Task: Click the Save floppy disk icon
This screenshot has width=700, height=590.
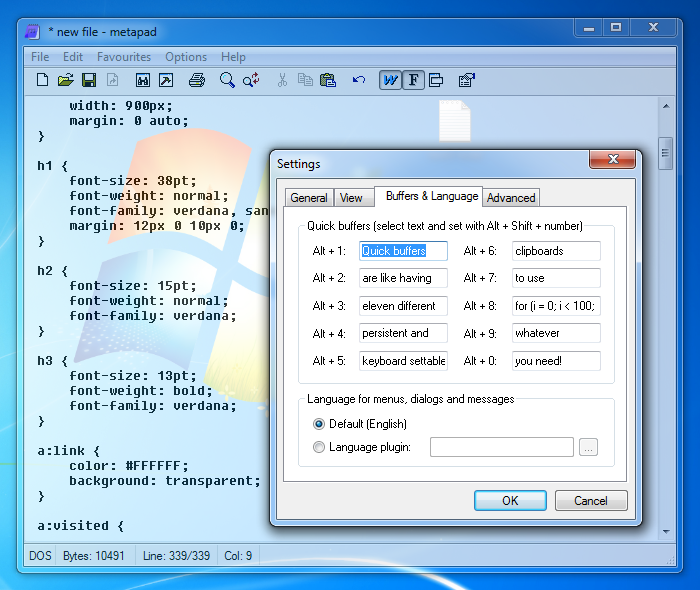Action: point(88,80)
